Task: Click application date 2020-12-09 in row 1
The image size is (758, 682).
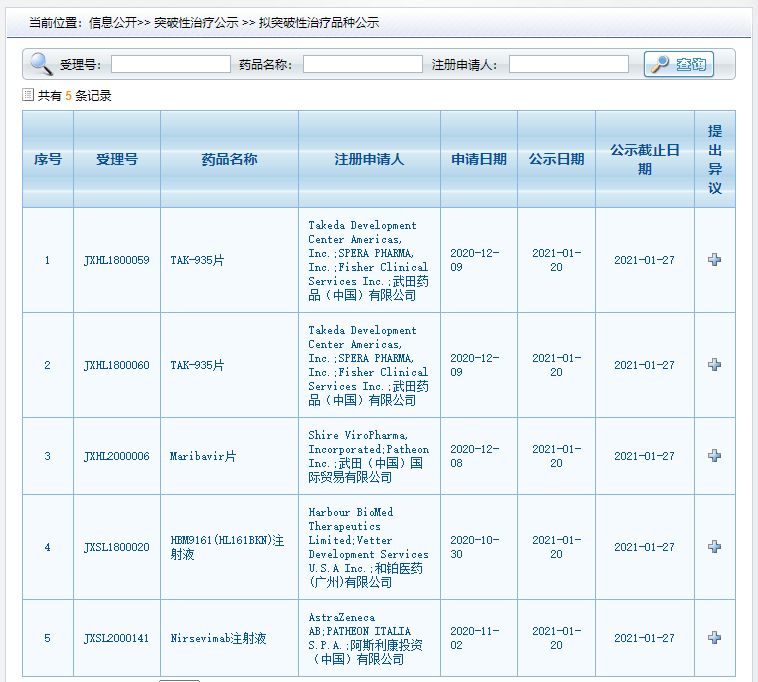Action: (x=475, y=260)
